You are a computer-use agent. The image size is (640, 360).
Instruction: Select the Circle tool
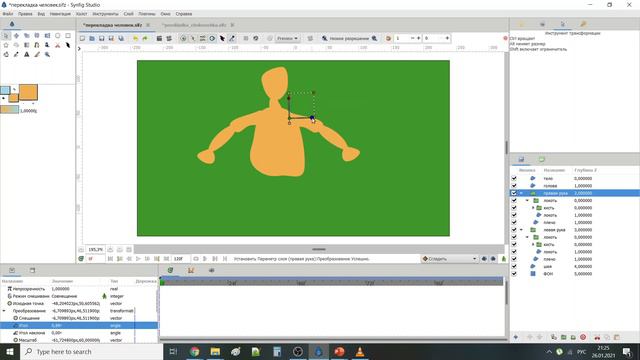58,36
